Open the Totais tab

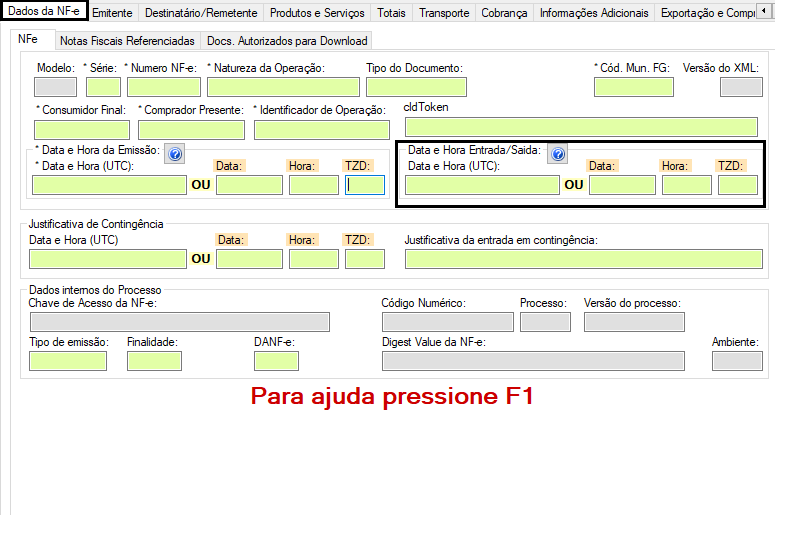coord(391,13)
